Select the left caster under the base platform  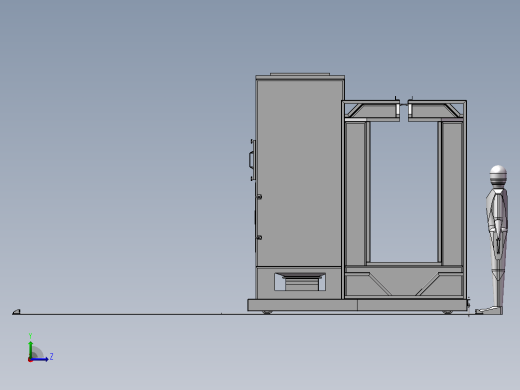(267, 312)
